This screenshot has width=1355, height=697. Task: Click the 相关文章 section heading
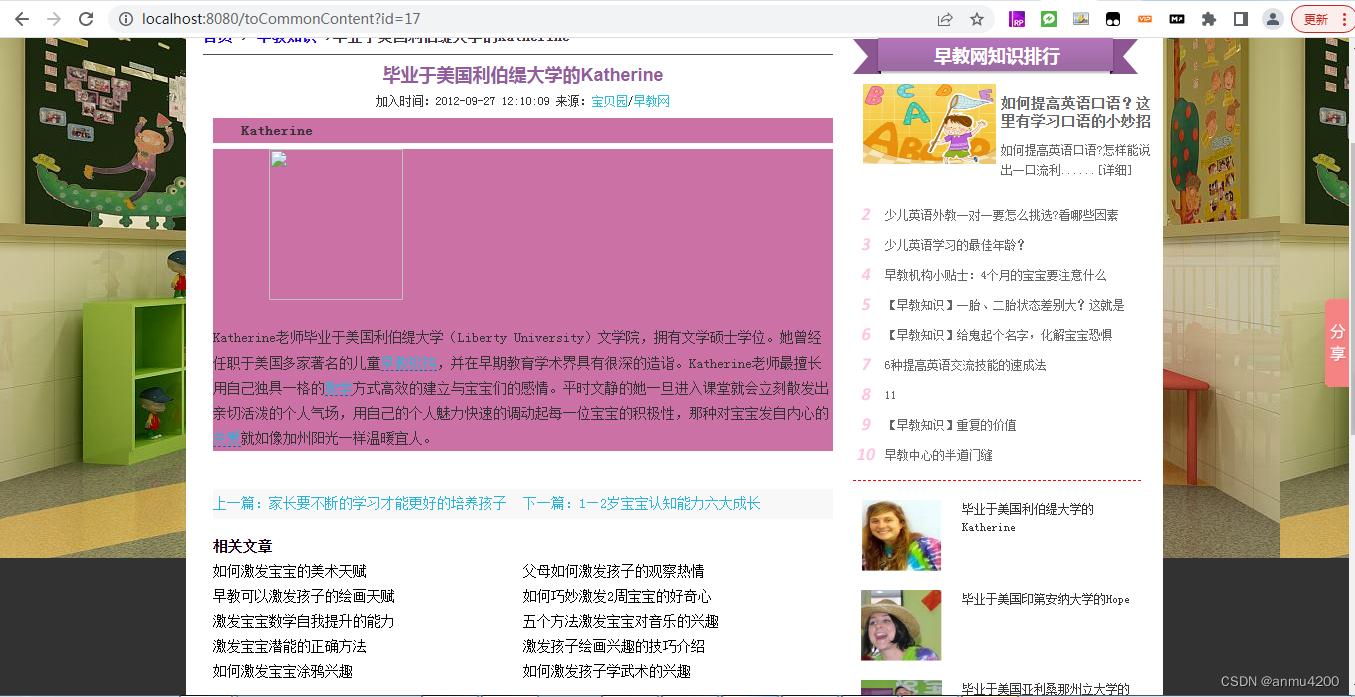242,546
